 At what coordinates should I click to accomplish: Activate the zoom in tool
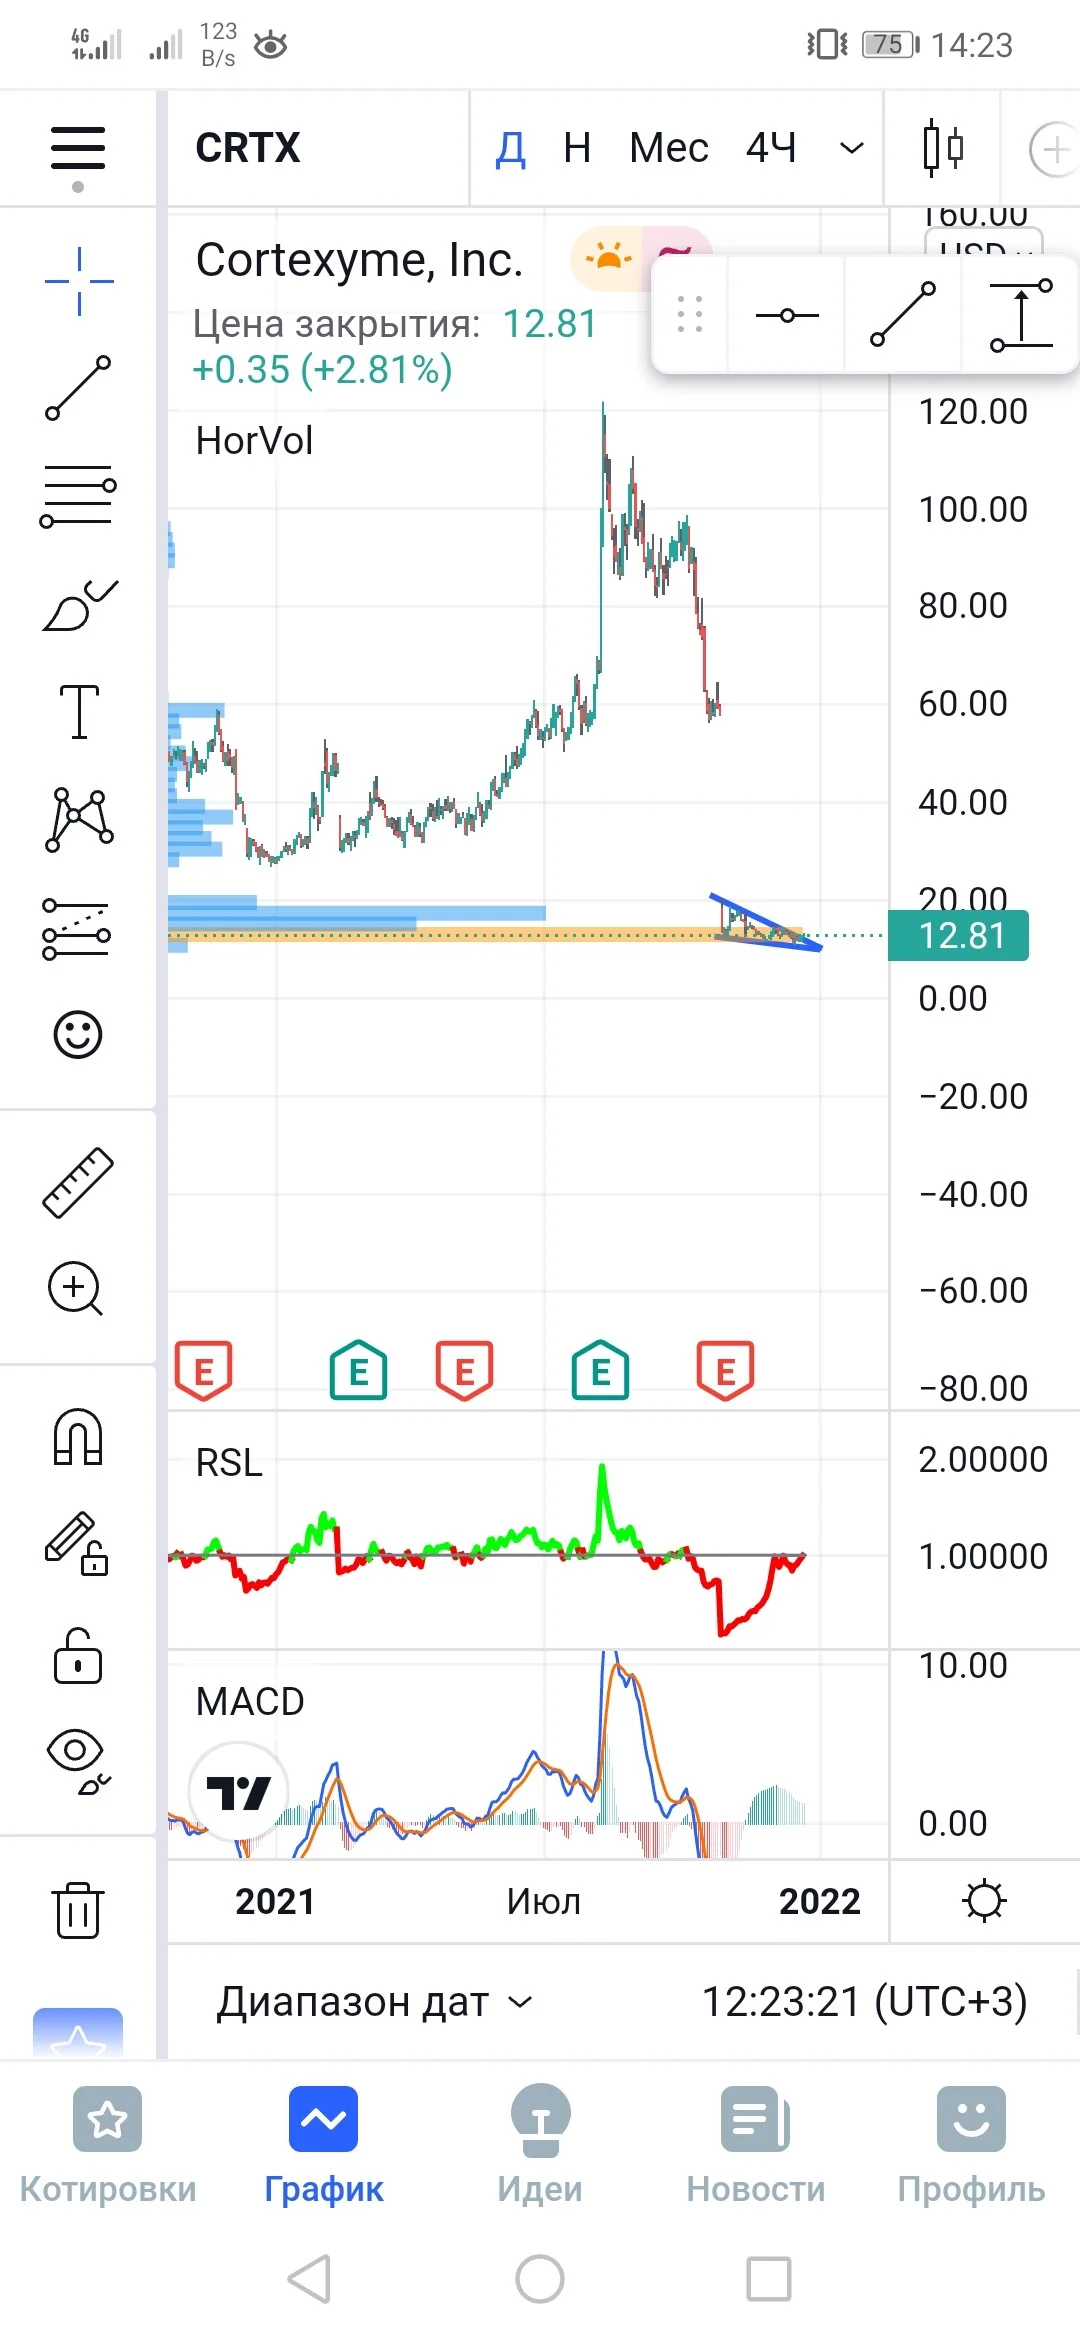coord(76,1289)
